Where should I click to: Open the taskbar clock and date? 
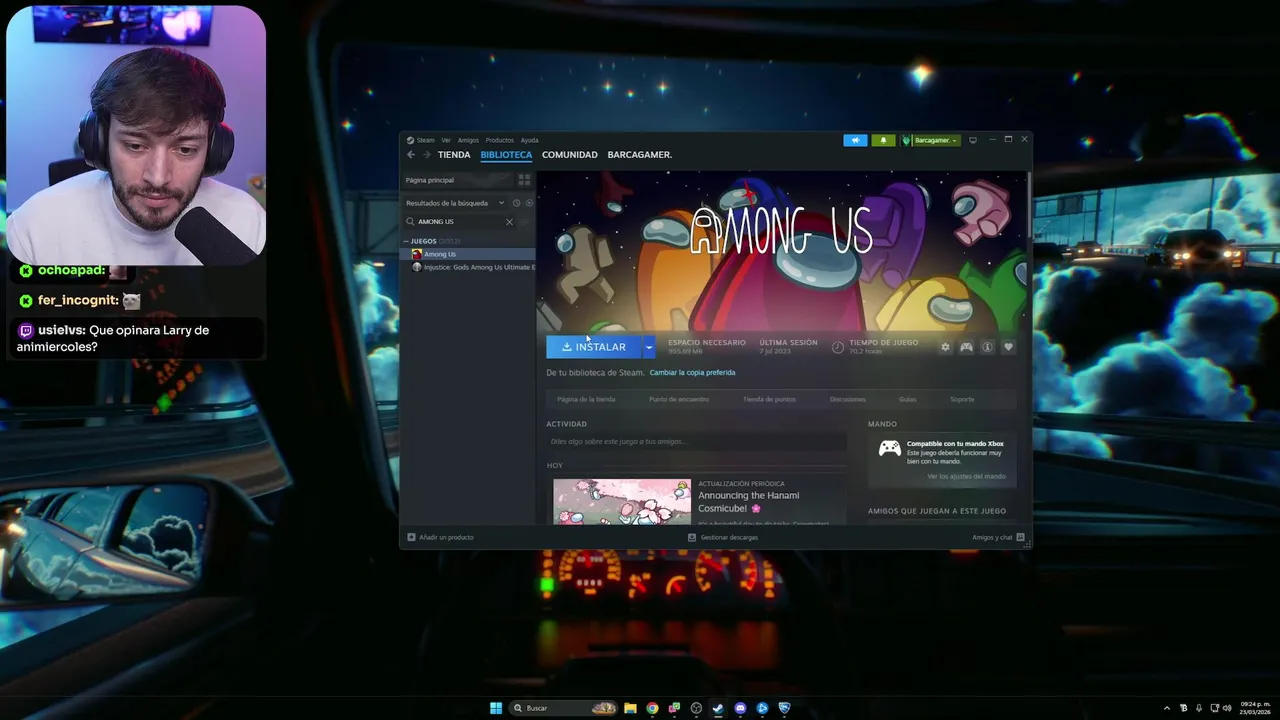tap(1255, 708)
